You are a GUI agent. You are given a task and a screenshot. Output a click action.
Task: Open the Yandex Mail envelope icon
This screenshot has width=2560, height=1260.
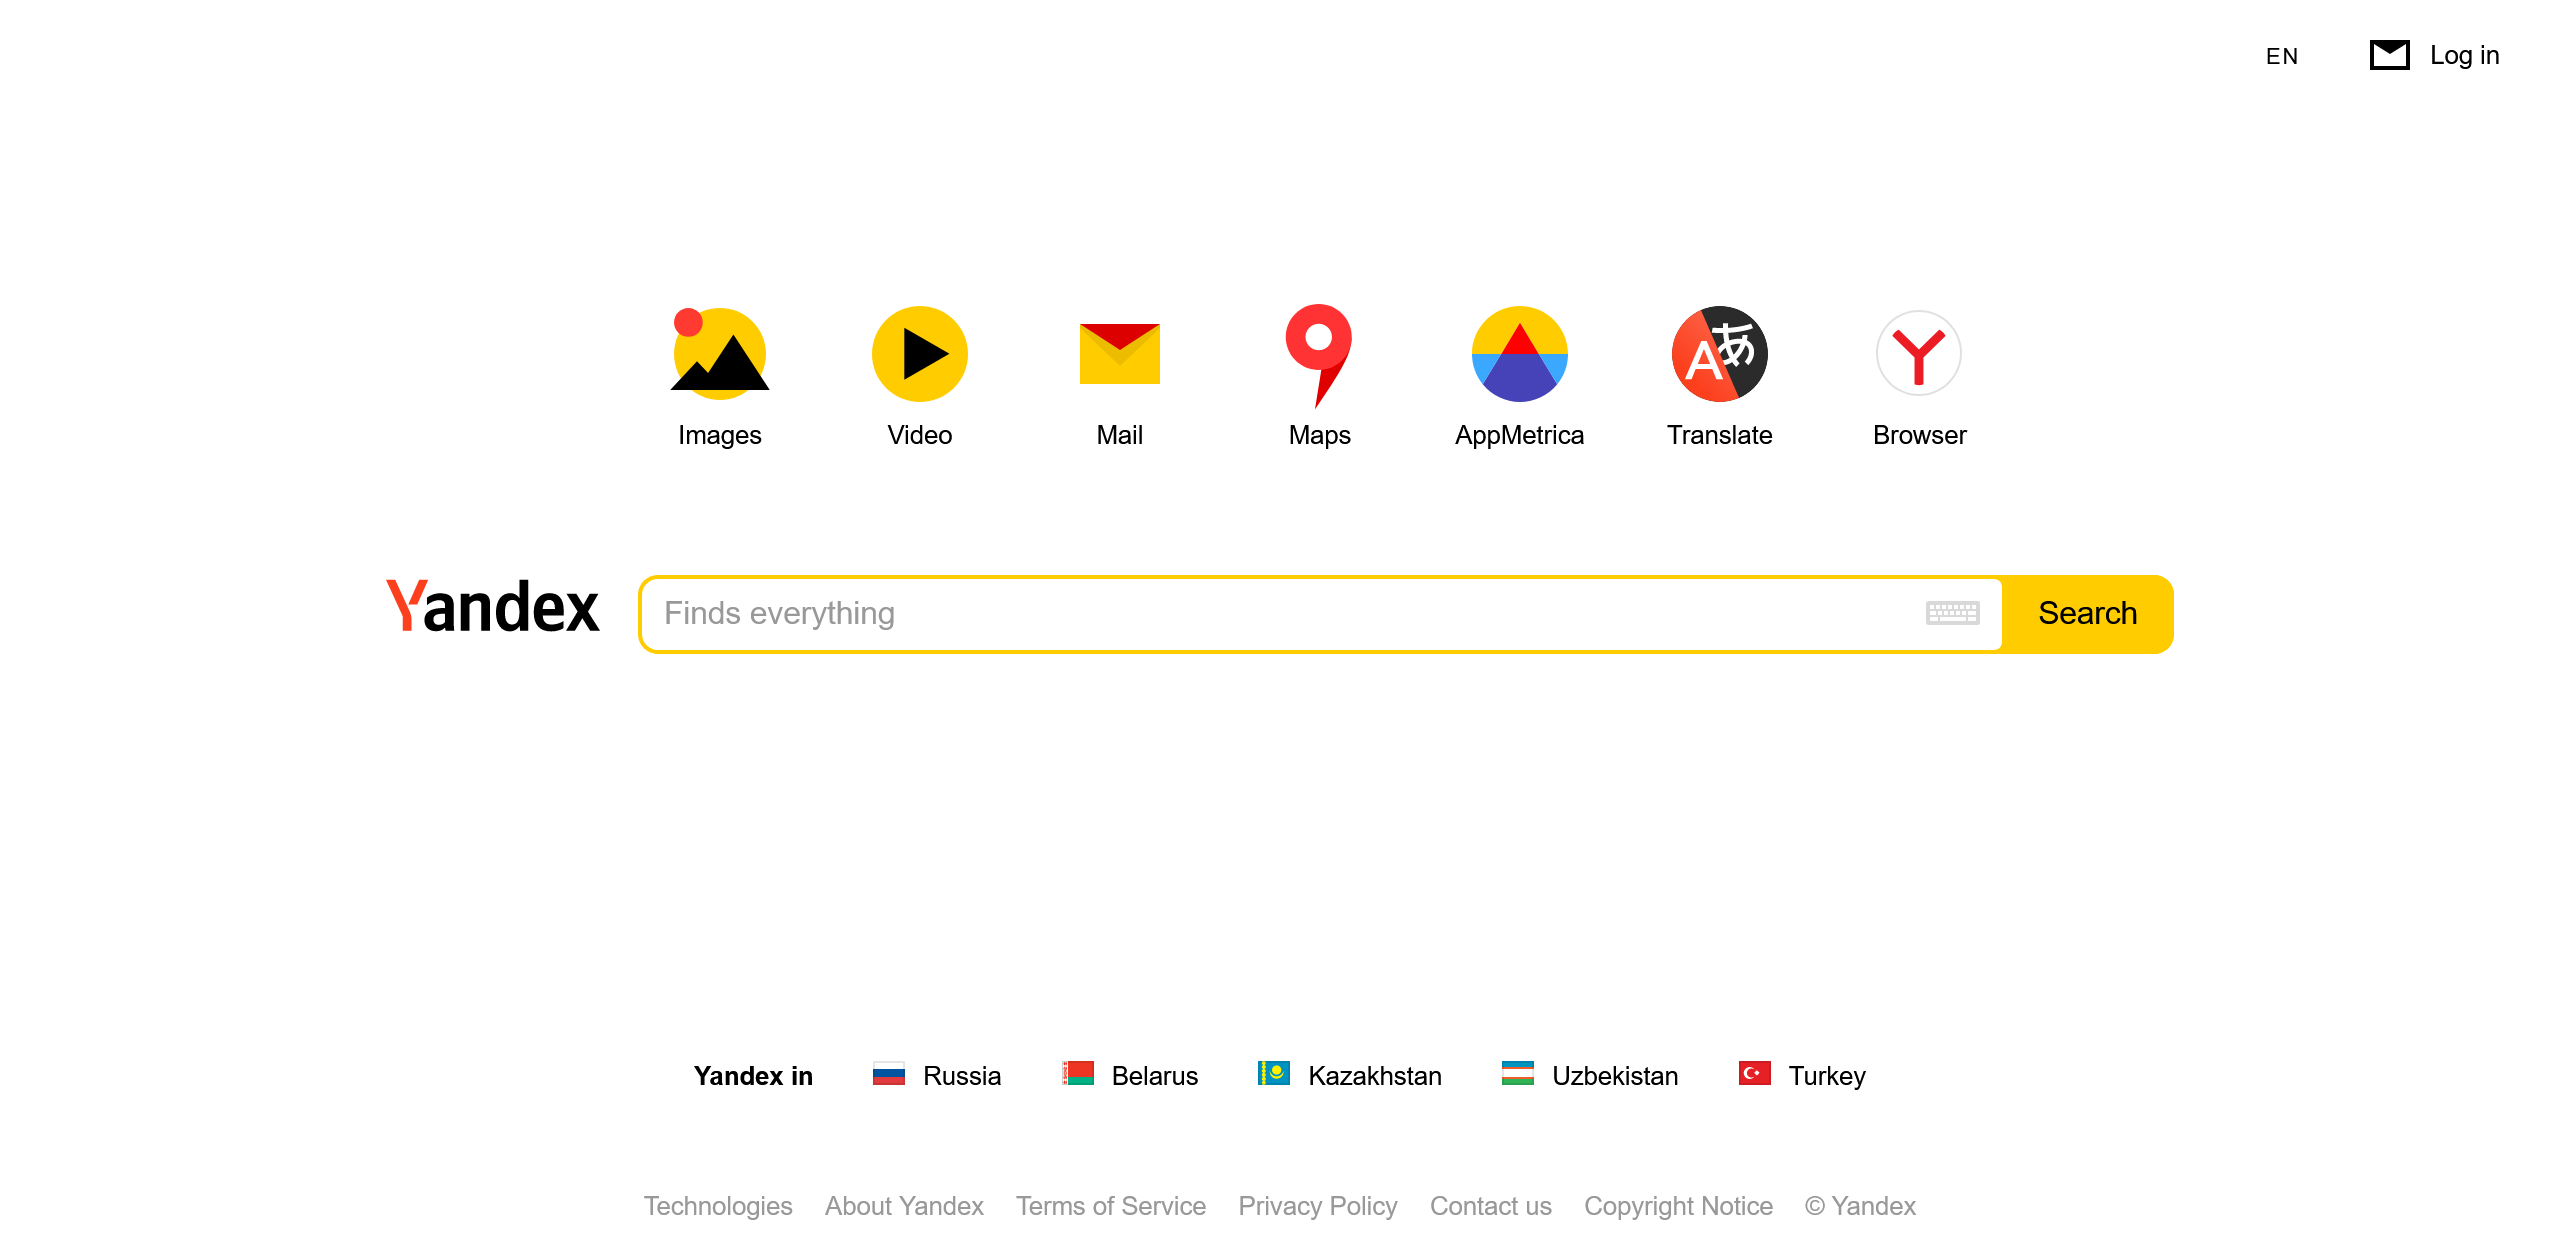(x=1119, y=354)
